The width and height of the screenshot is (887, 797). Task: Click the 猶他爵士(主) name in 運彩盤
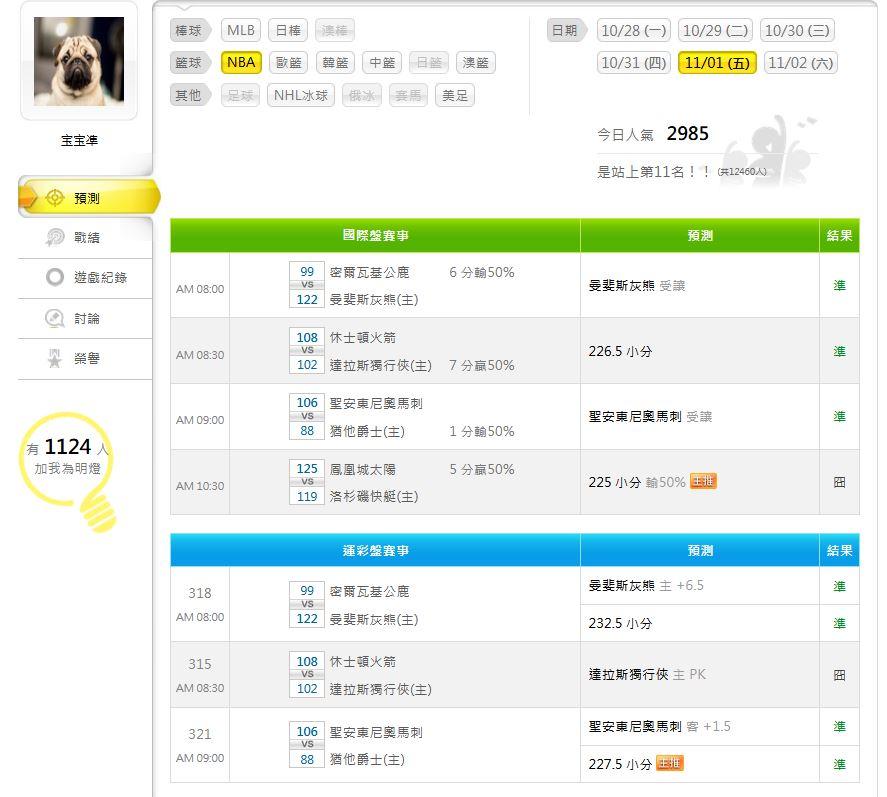click(x=367, y=759)
